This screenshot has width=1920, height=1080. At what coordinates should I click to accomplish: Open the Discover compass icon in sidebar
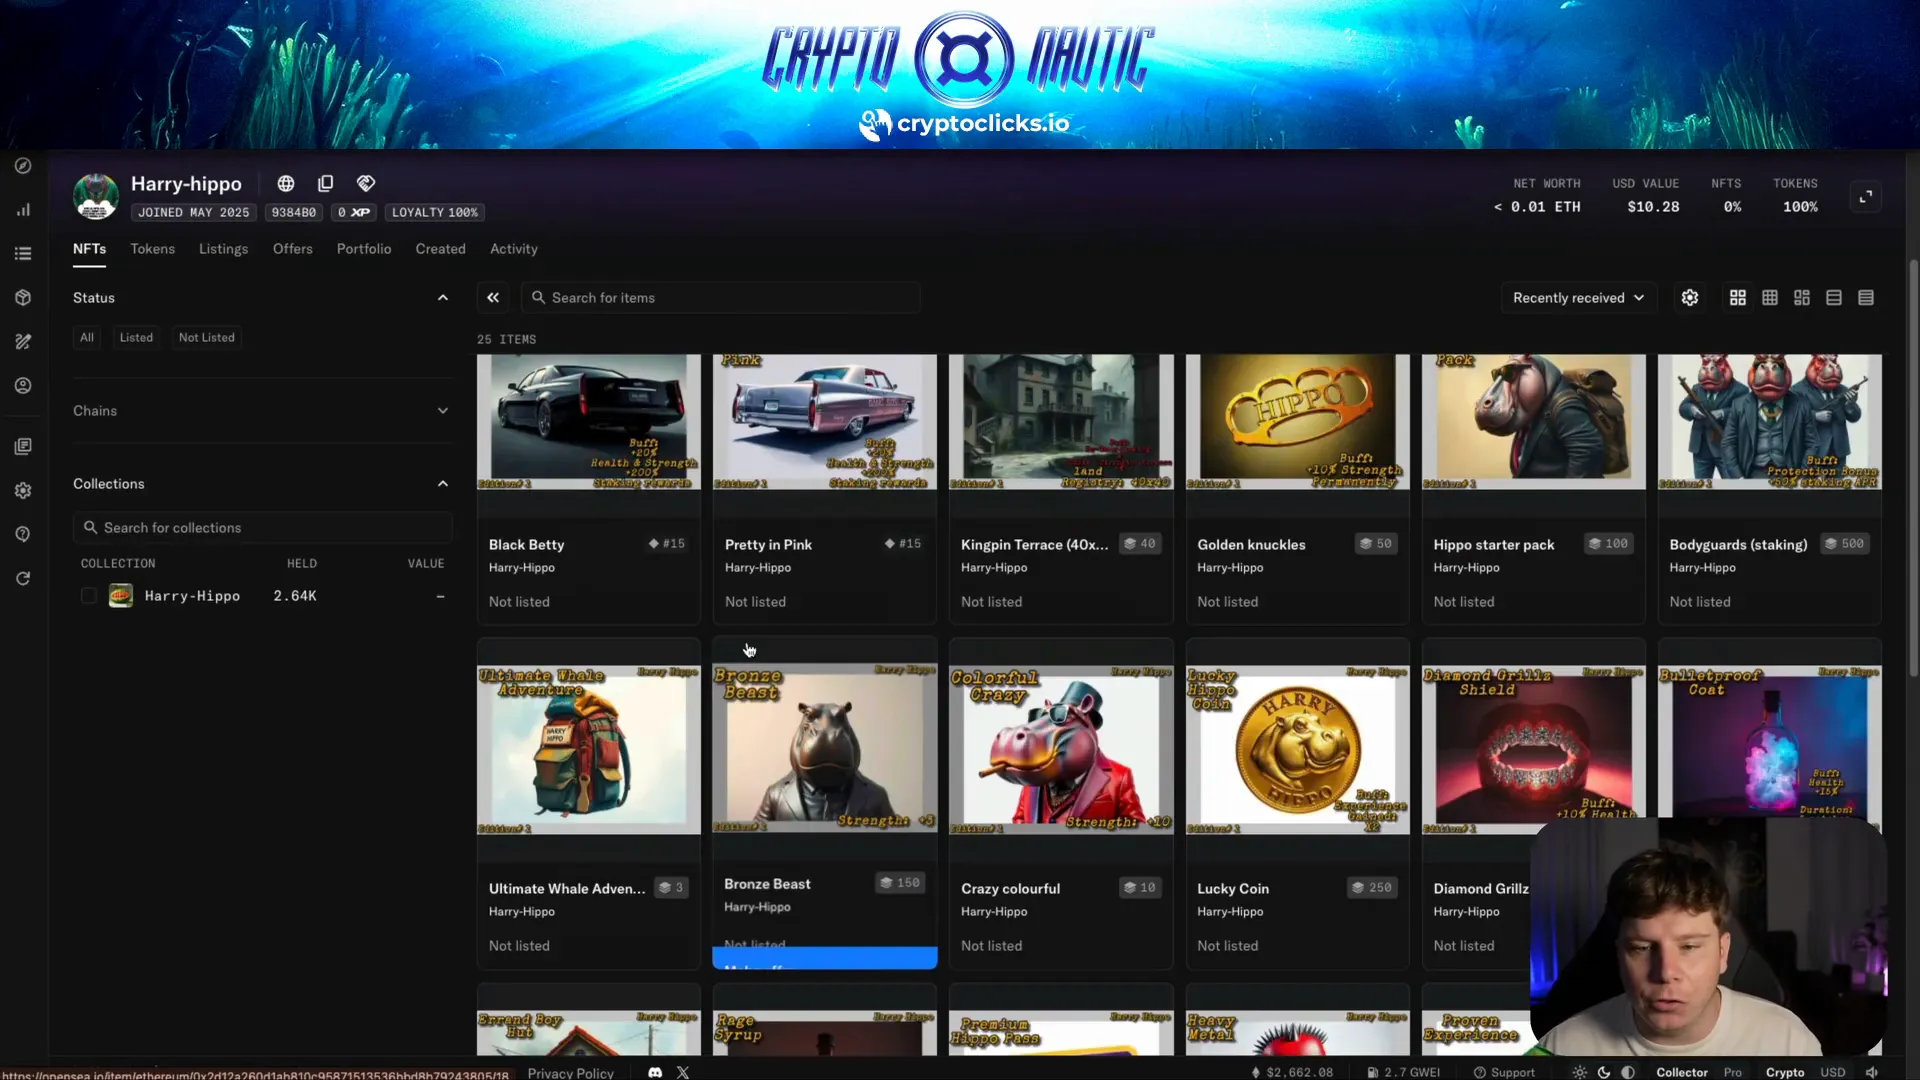23,166
